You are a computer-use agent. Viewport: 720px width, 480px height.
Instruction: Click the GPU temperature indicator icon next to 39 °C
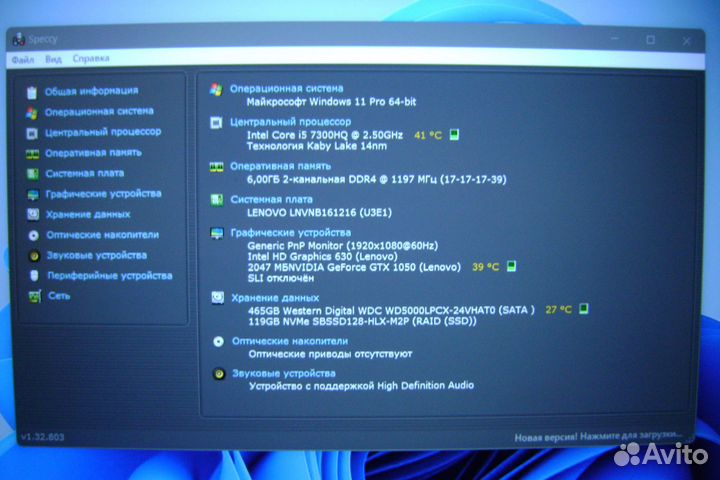click(x=511, y=266)
